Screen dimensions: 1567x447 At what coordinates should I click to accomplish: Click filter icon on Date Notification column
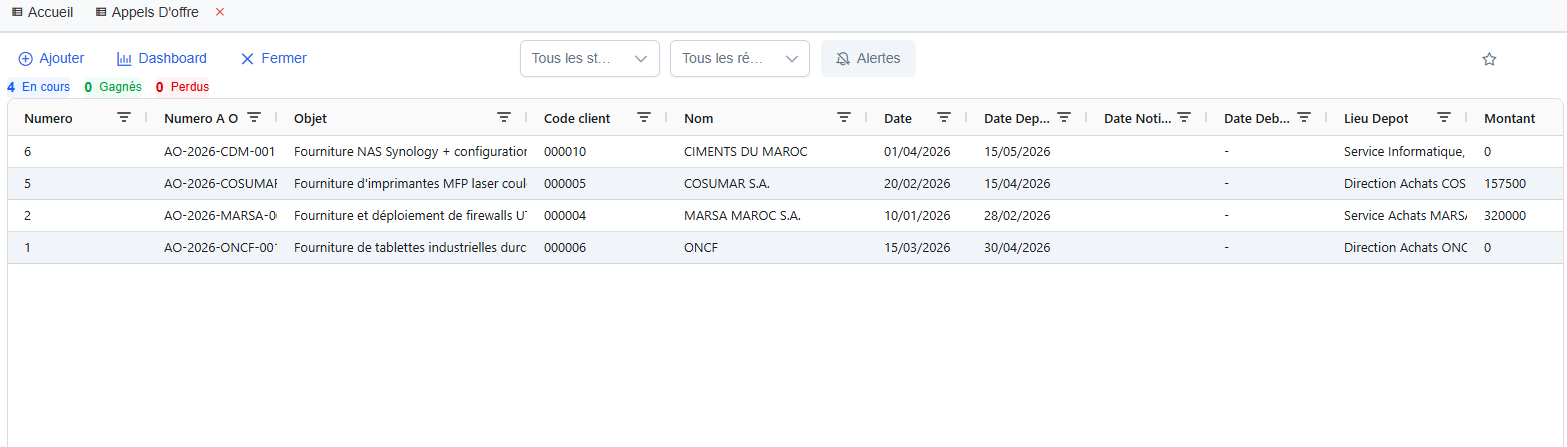pos(1184,118)
